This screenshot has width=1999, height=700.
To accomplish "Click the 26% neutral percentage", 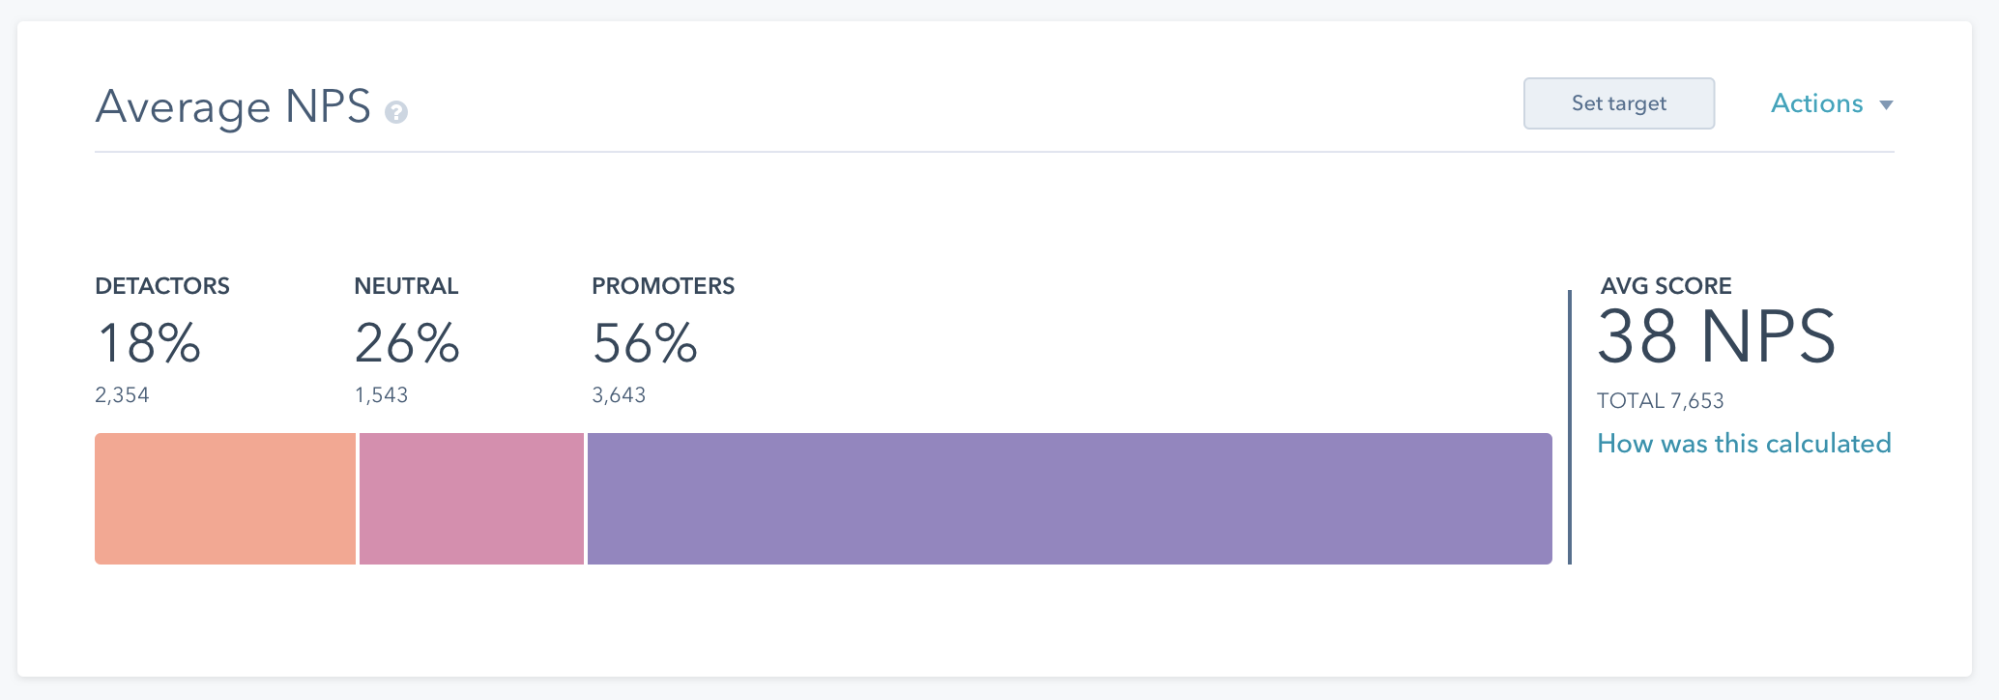I will [x=407, y=343].
